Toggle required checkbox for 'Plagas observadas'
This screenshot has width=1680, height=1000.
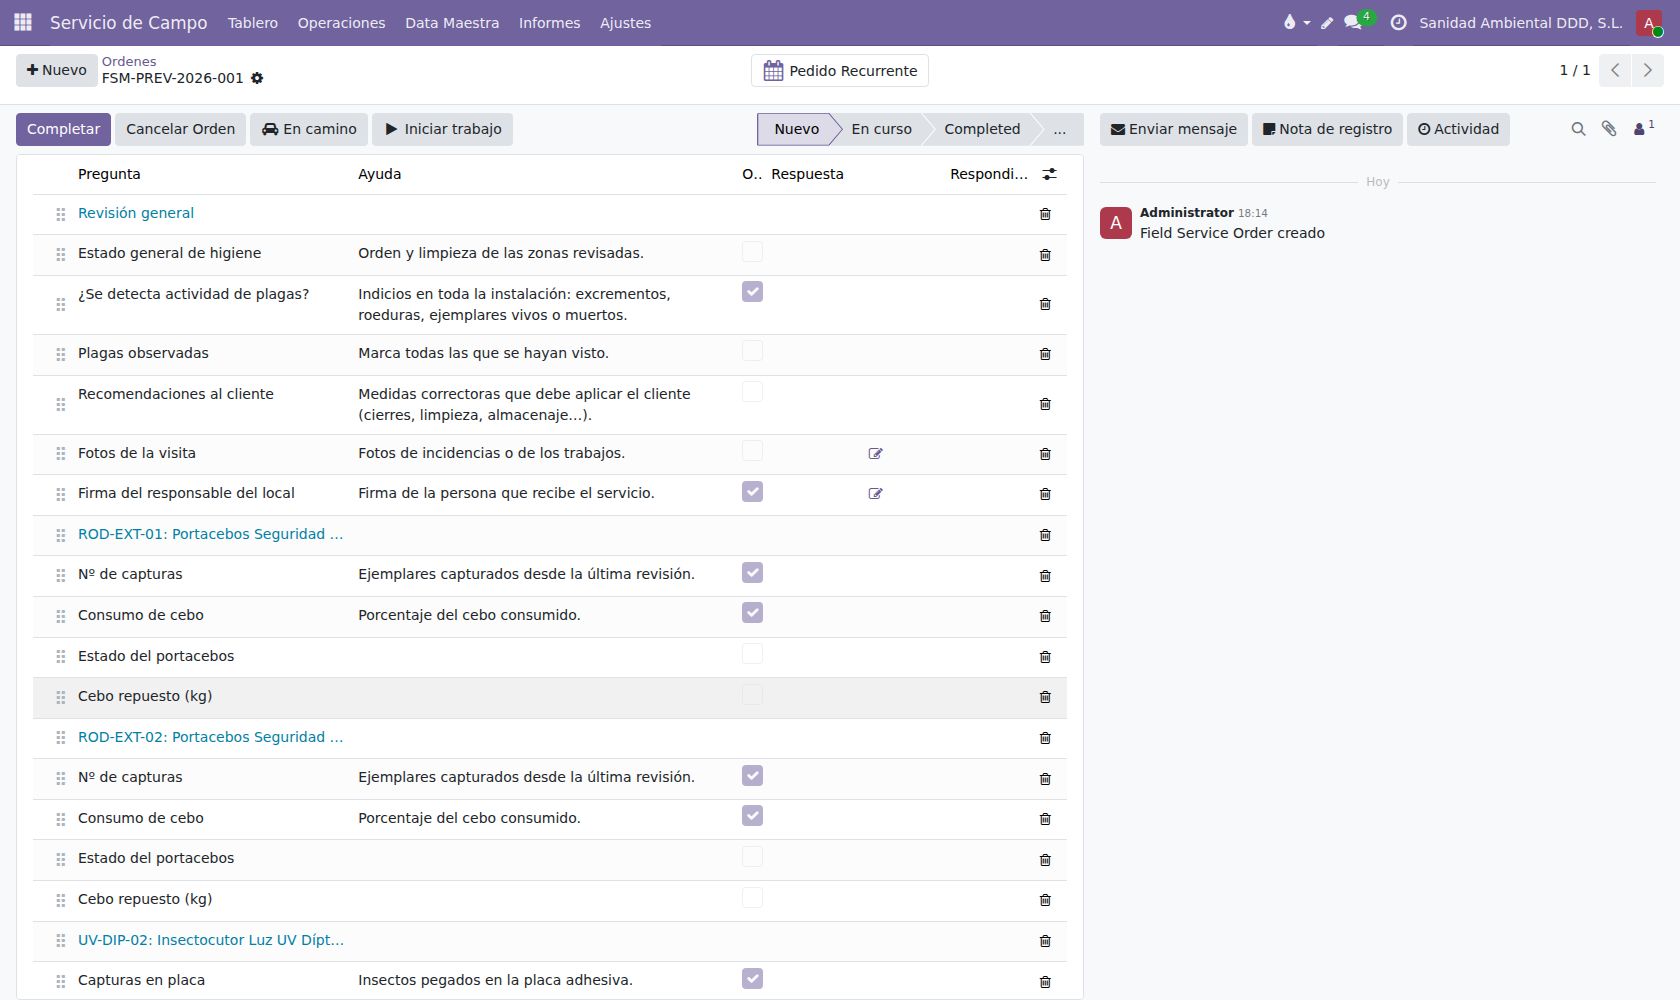[x=753, y=351]
